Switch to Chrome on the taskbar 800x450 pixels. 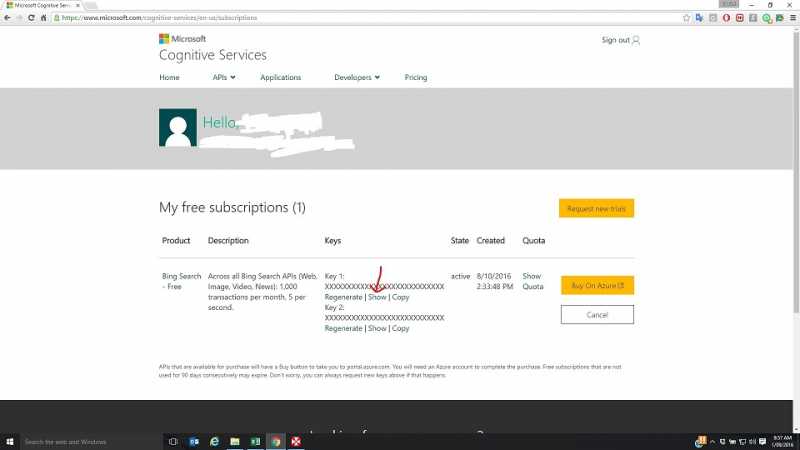(276, 442)
